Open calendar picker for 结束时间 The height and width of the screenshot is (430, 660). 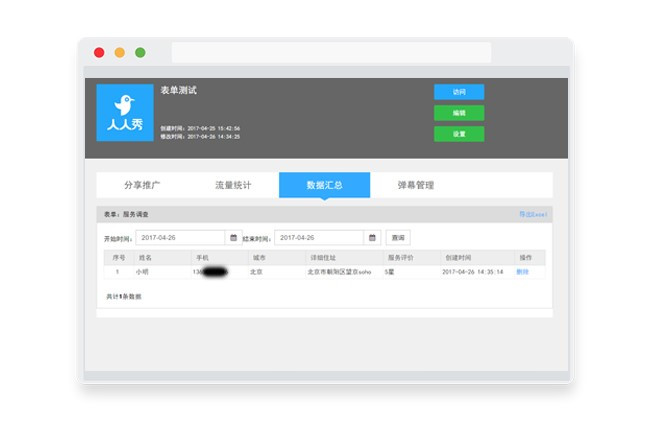372,238
